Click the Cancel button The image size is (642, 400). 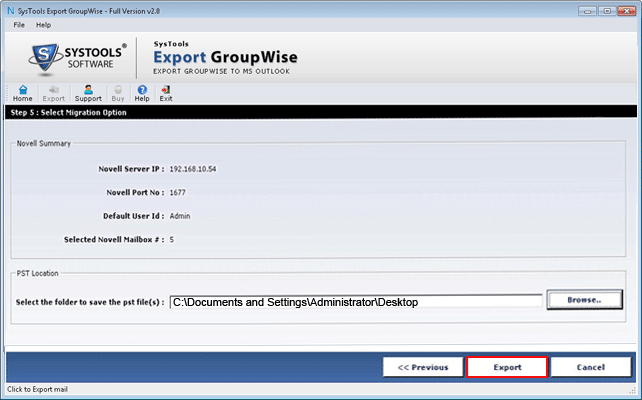[590, 367]
